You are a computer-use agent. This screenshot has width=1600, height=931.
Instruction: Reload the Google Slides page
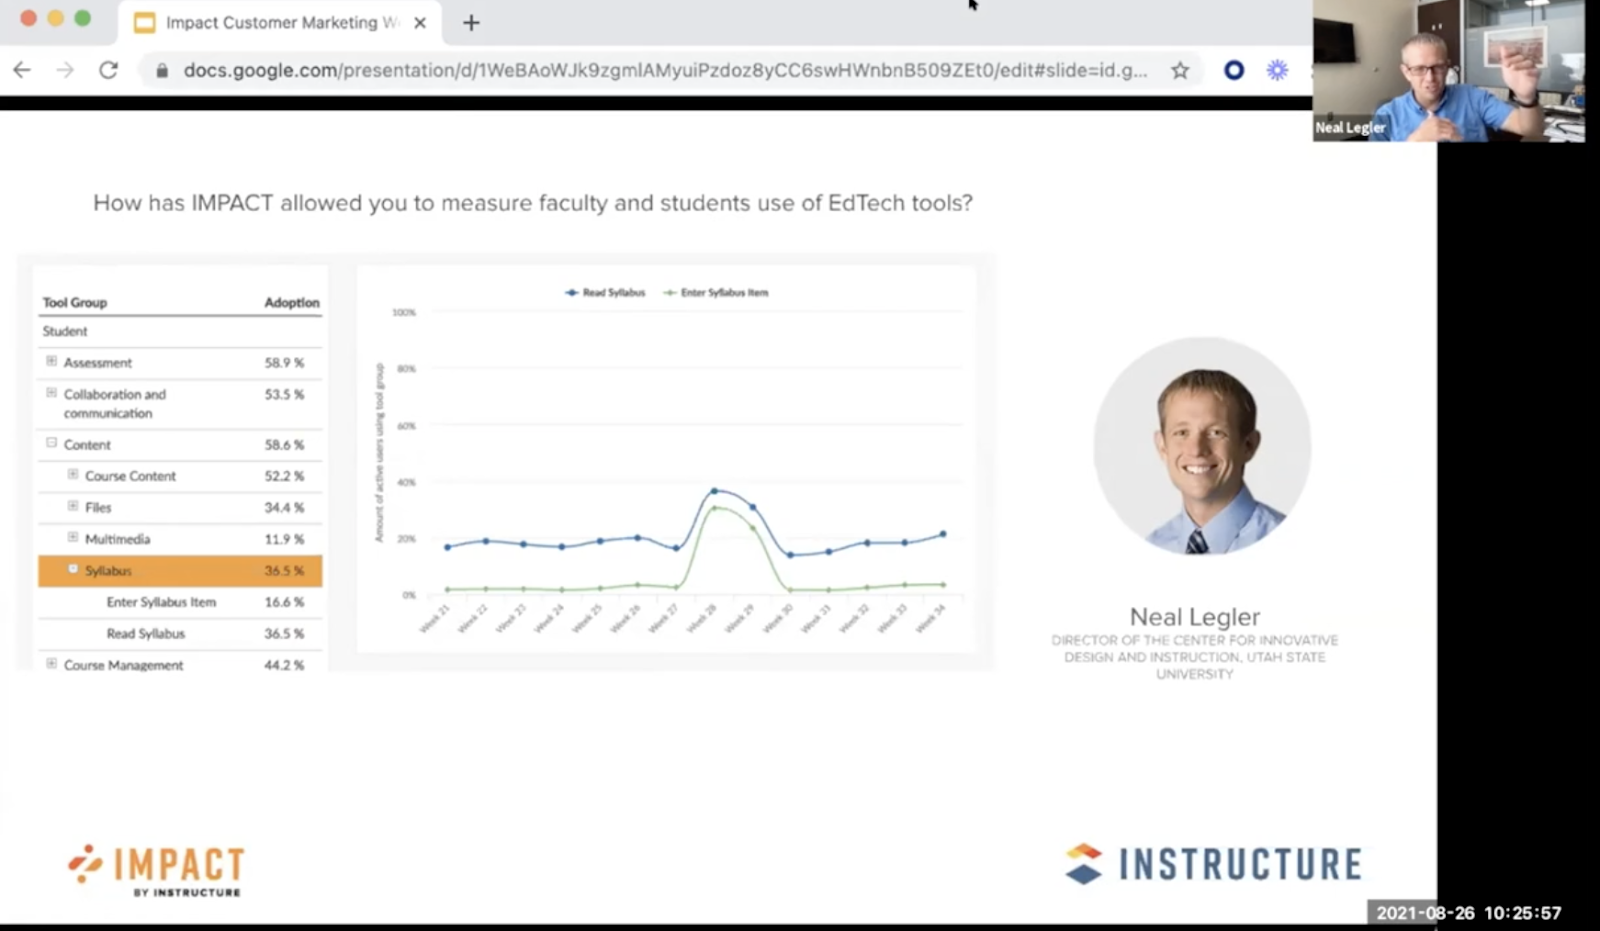pos(108,70)
